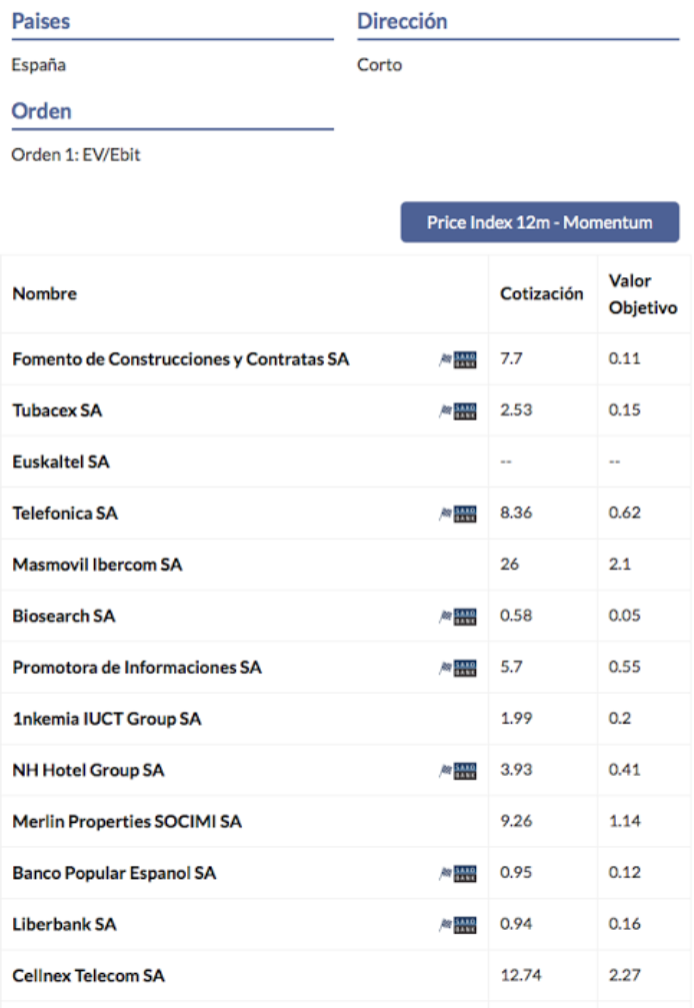Viewport: 694px width, 1008px height.
Task: Select Merlin Properties SOCIMI SA
Action: coord(127,822)
